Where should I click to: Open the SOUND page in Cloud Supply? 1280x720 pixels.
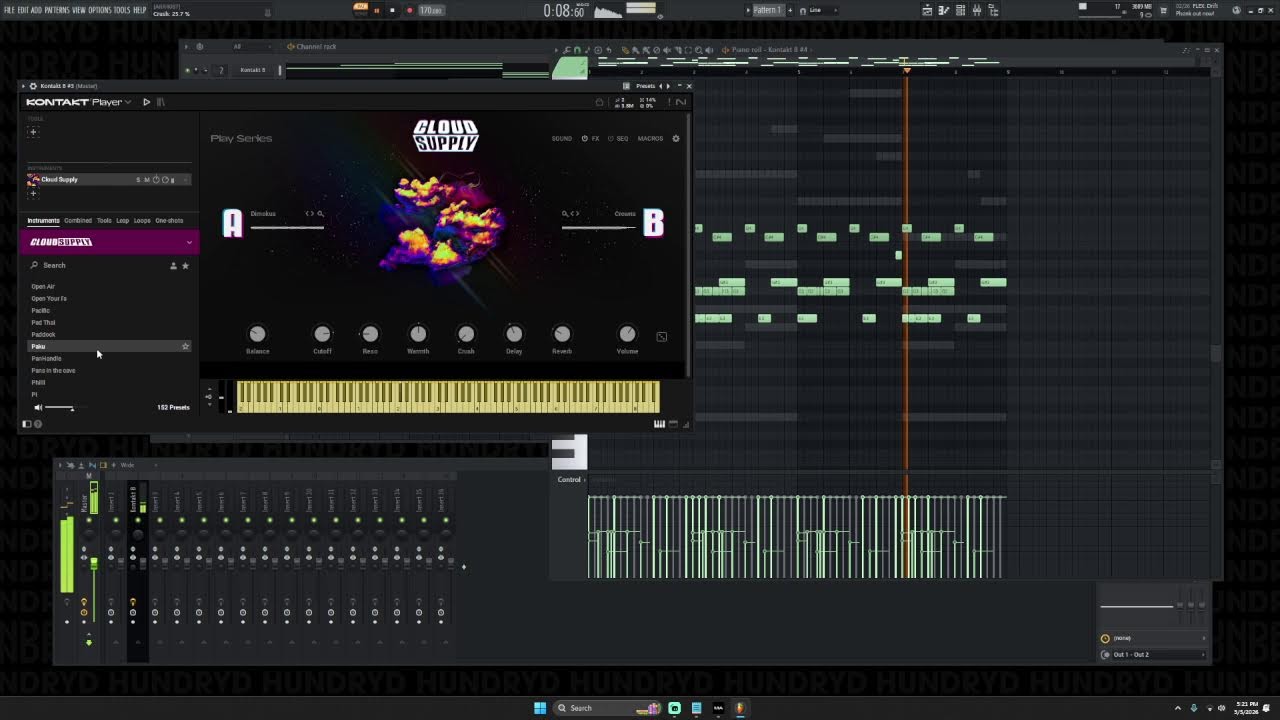pos(562,138)
